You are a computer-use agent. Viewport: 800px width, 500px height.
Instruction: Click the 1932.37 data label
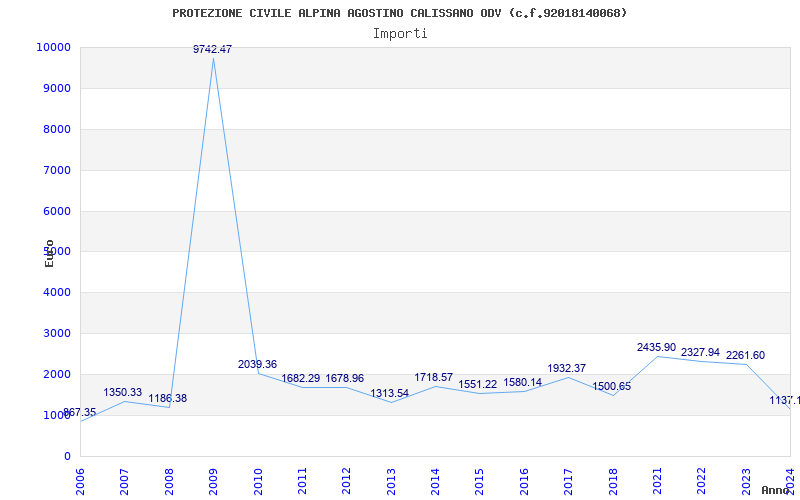coord(566,368)
